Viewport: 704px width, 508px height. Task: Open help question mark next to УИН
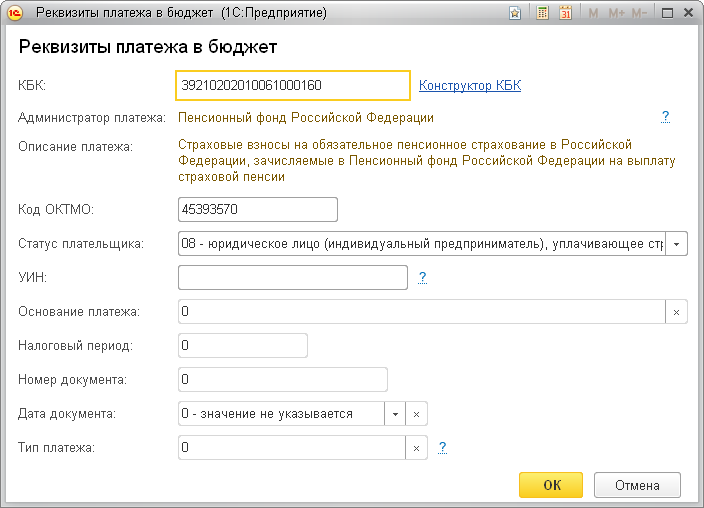tap(423, 277)
